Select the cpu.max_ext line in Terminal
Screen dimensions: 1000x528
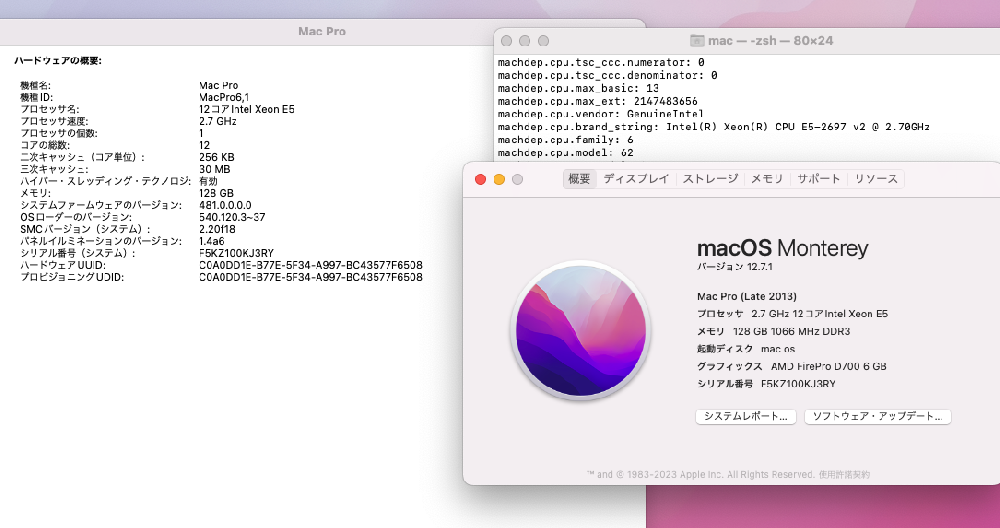point(598,101)
